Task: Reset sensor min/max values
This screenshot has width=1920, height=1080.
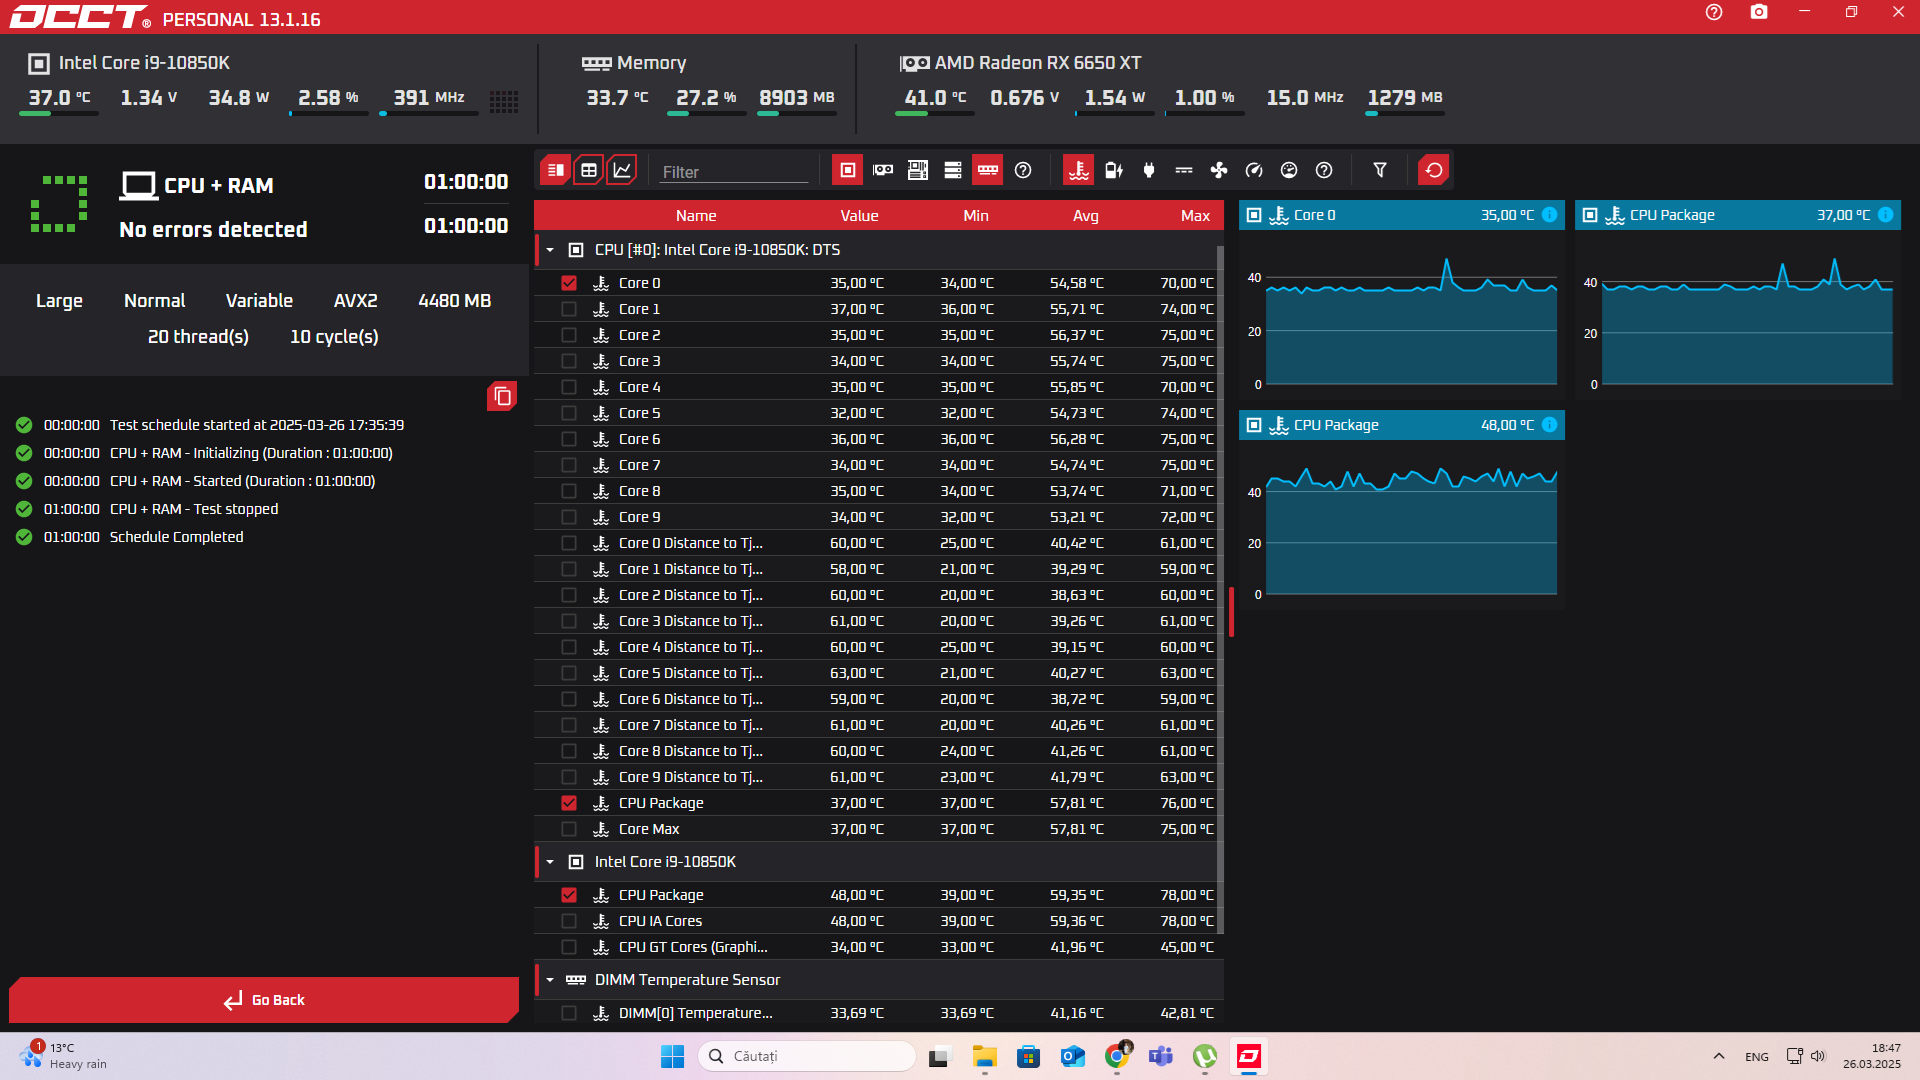Action: (x=1434, y=170)
